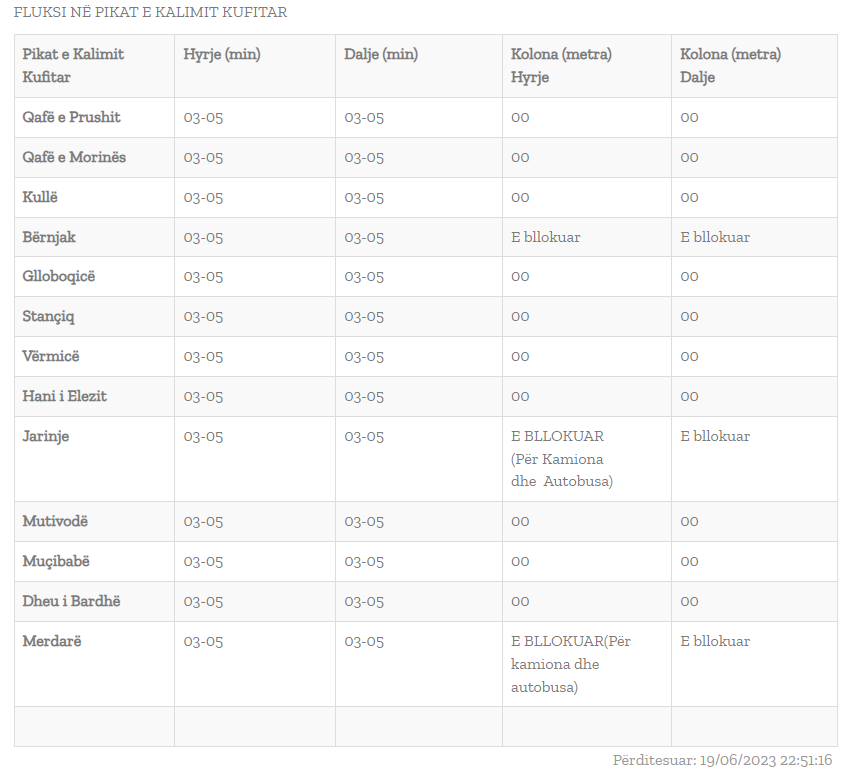Select the Vërmicë row name
This screenshot has height=783, width=853.
pos(51,356)
